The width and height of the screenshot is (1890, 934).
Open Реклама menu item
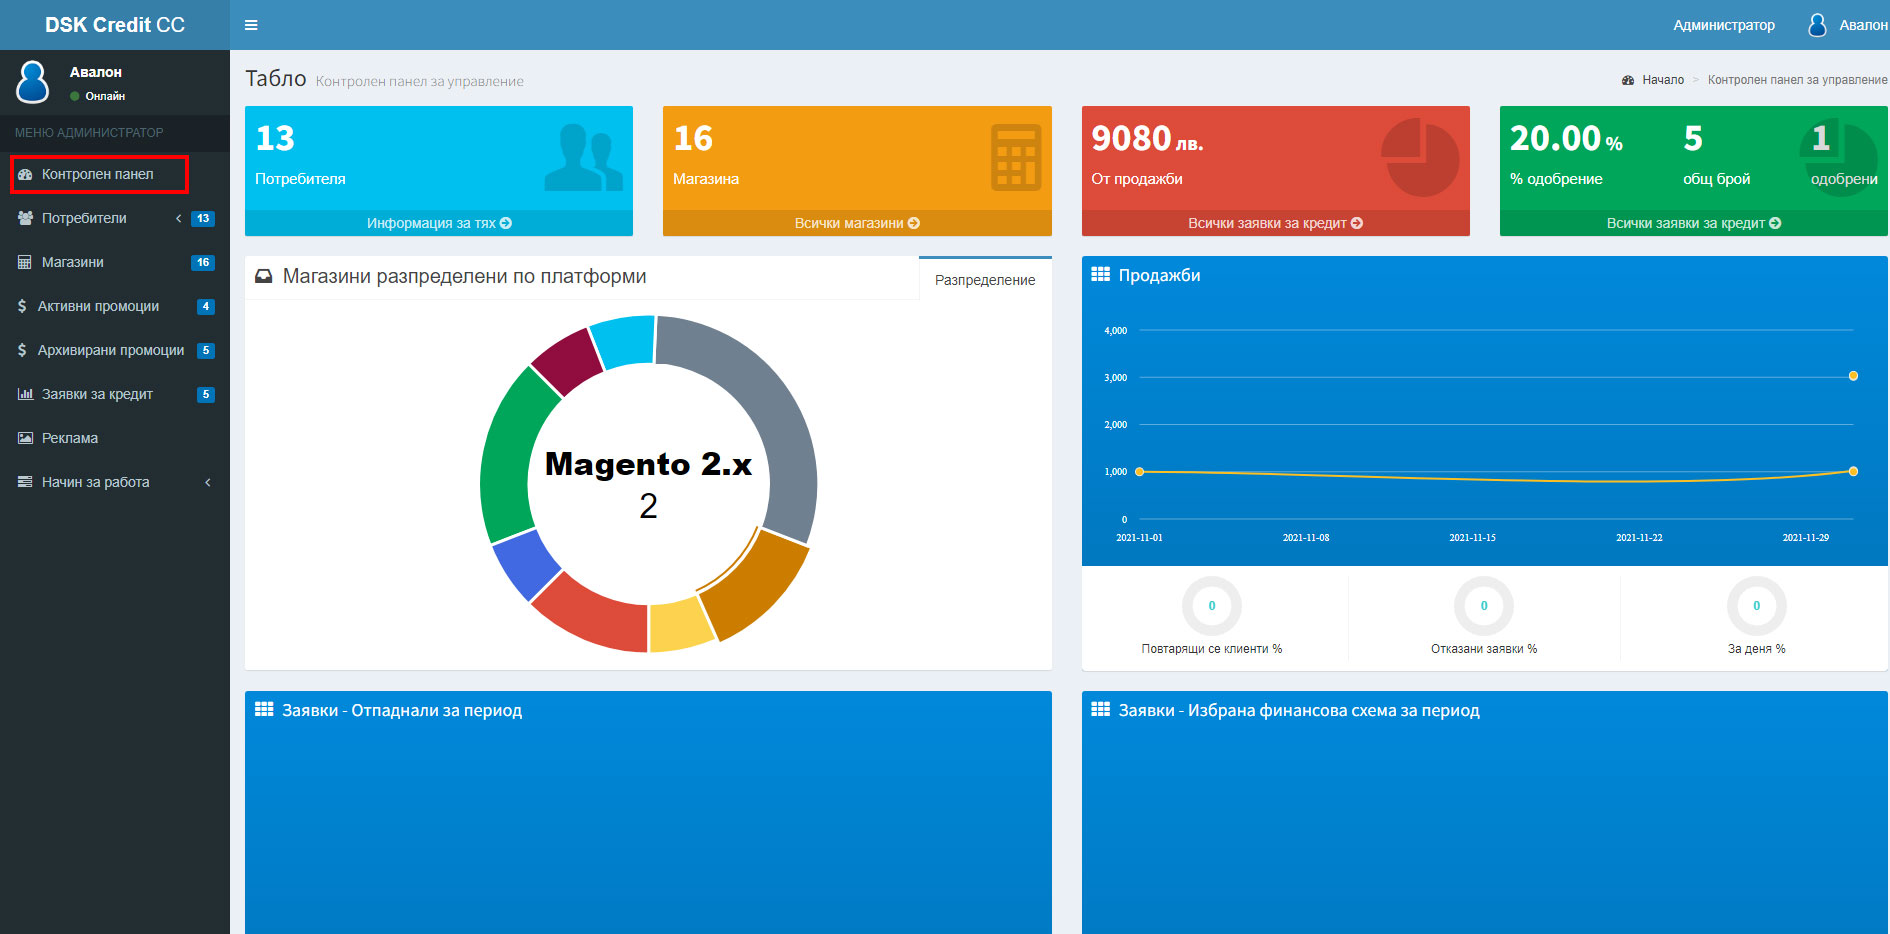115,438
